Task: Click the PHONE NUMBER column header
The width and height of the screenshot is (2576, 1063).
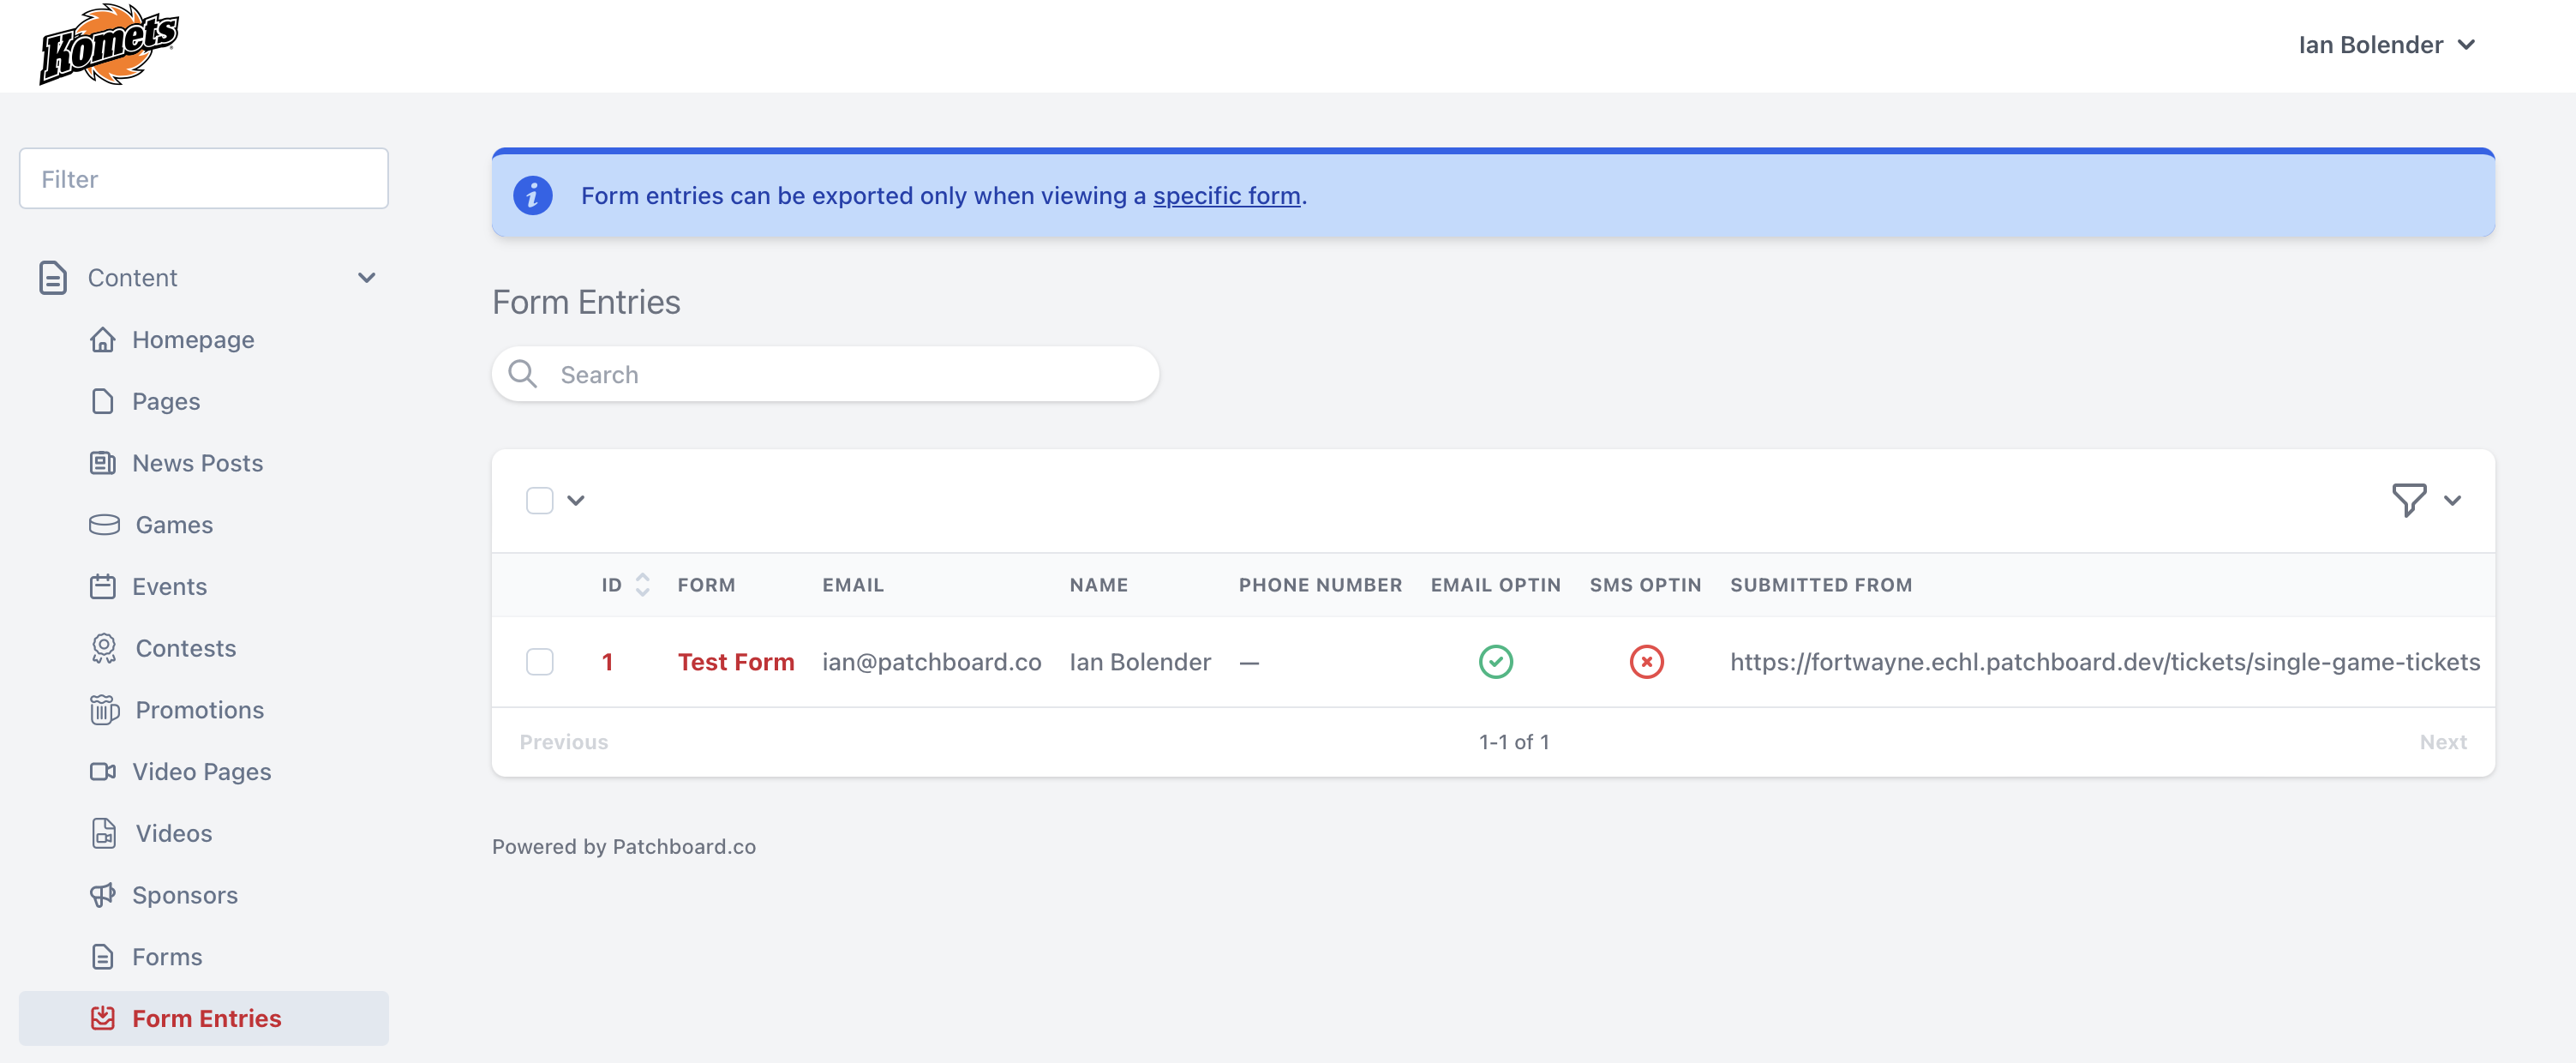Action: (1320, 585)
